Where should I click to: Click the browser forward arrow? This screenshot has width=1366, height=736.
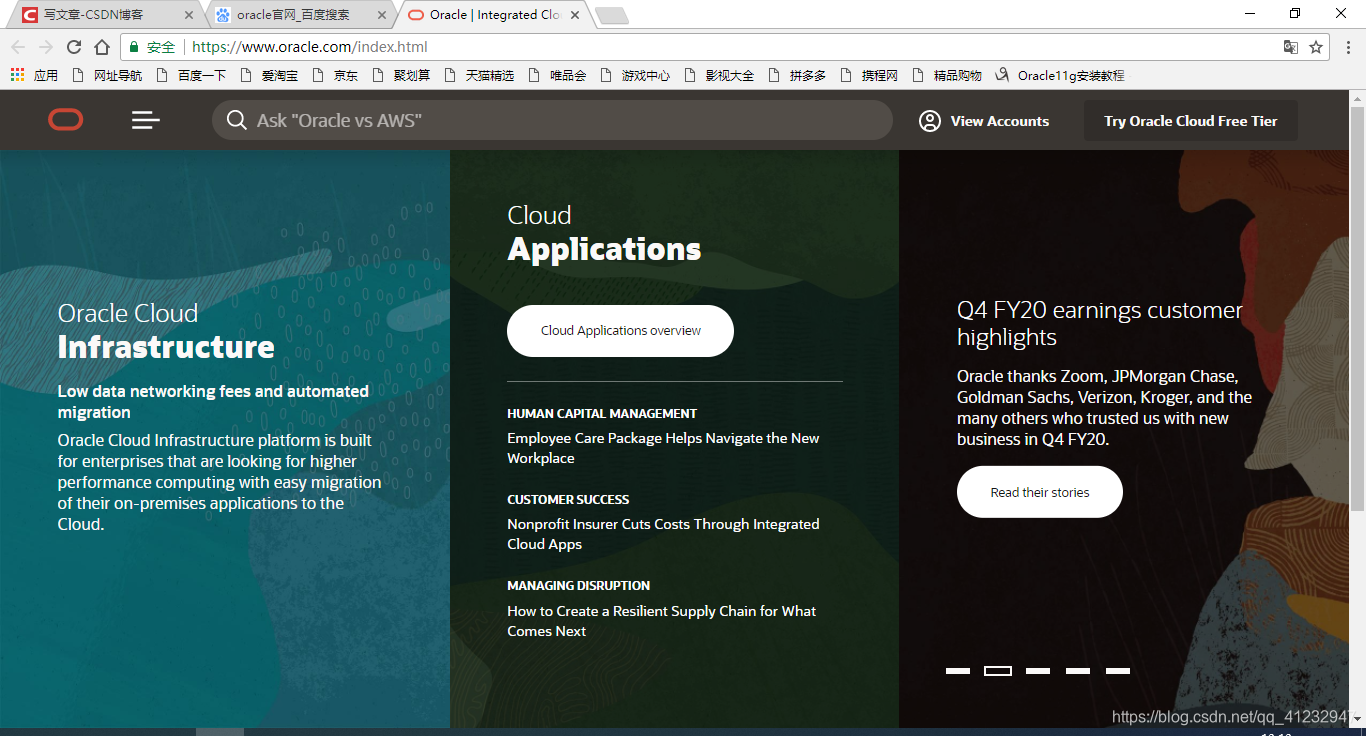click(46, 47)
